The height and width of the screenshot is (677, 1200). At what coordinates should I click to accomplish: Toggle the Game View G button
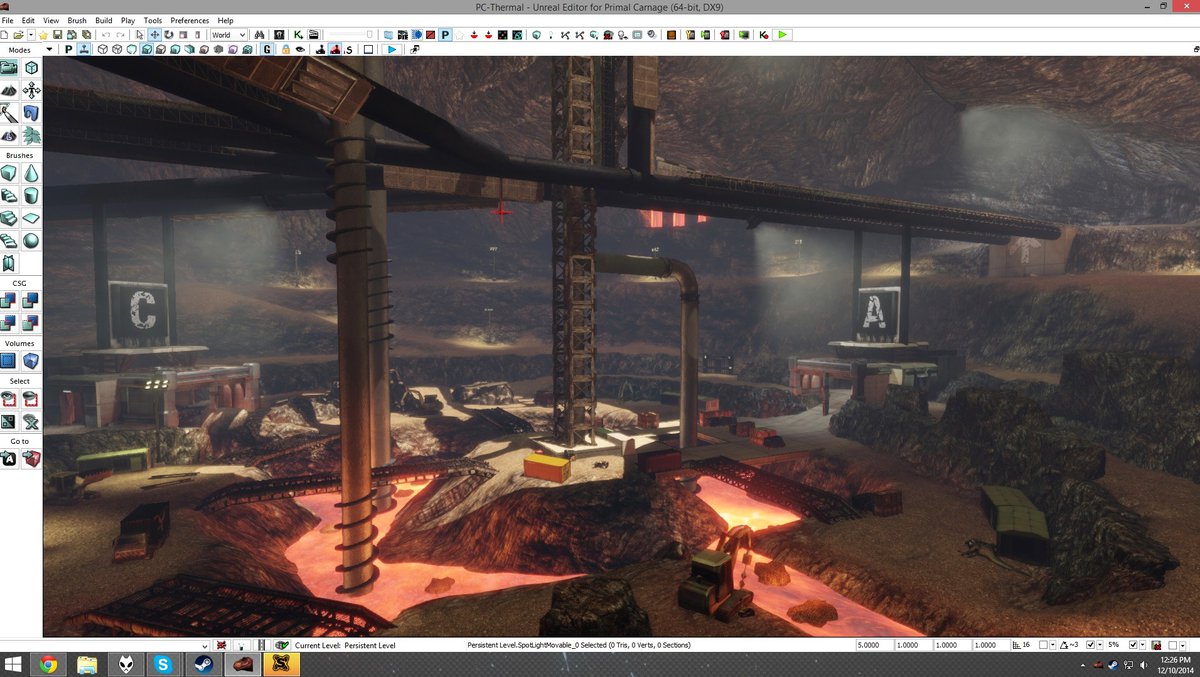(268, 49)
